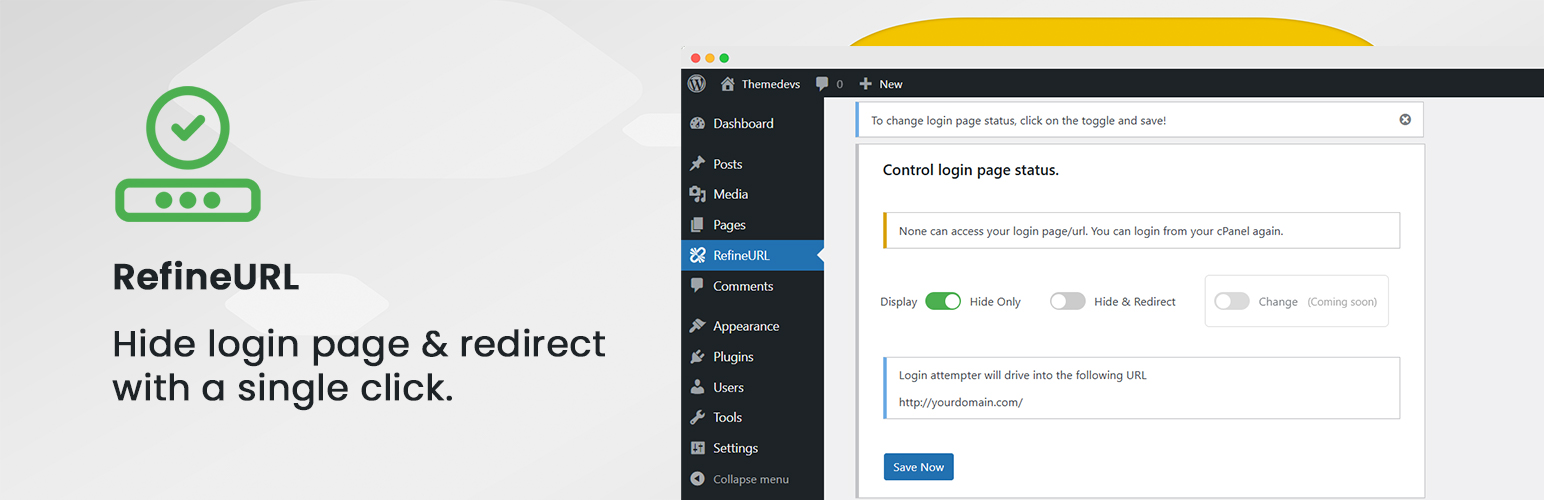Click the Dashboard gauge icon

[x=698, y=124]
